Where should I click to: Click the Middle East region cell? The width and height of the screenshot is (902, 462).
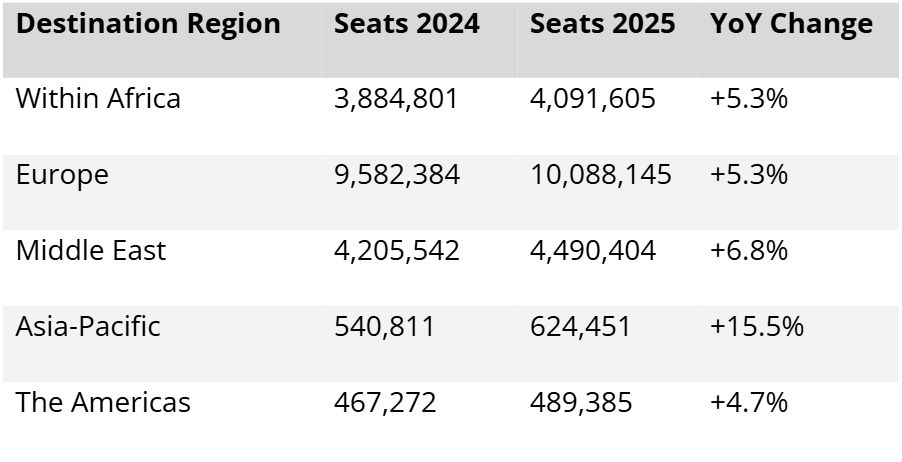pos(91,250)
